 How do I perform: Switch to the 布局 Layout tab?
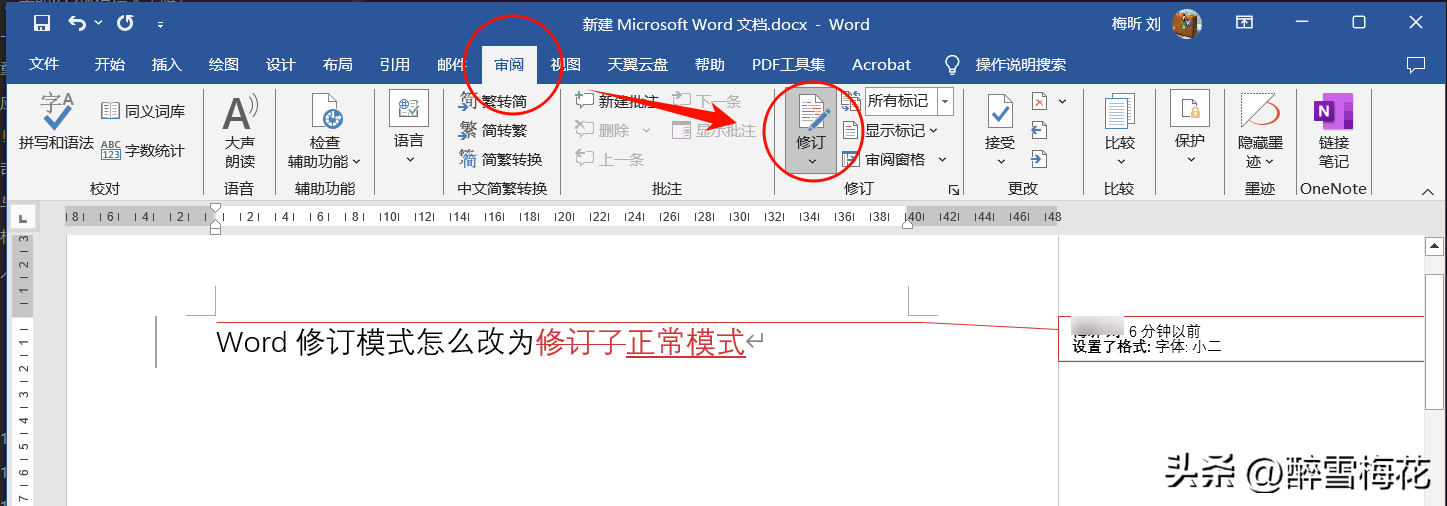point(338,64)
